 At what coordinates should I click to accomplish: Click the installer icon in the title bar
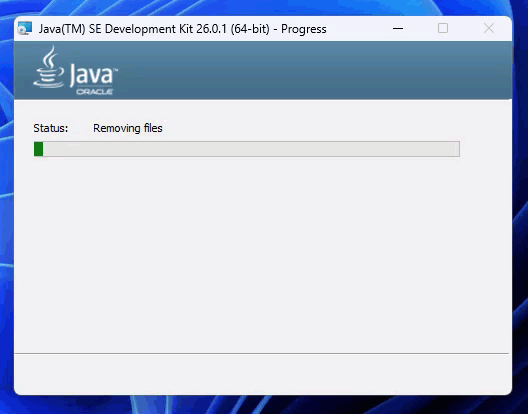point(25,28)
